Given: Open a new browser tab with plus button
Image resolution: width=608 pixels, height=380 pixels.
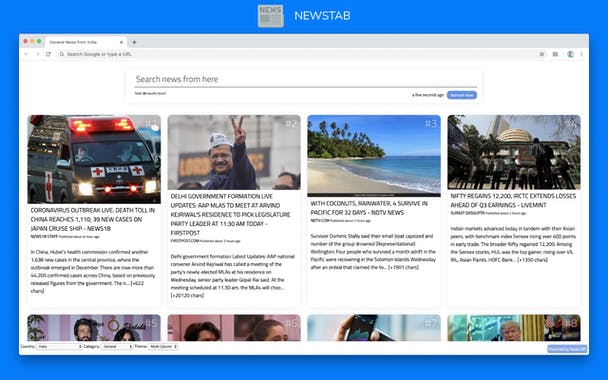Looking at the screenshot, I should point(134,42).
